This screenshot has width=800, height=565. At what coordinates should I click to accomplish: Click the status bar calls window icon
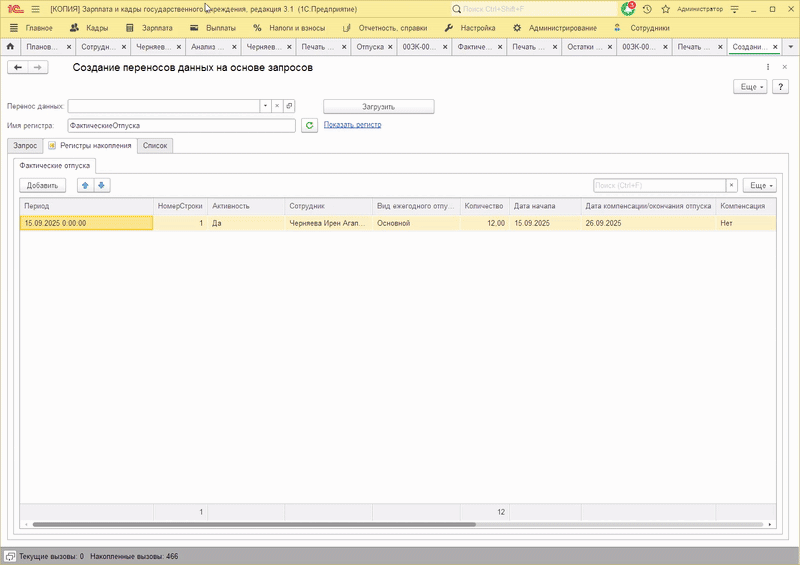point(10,556)
